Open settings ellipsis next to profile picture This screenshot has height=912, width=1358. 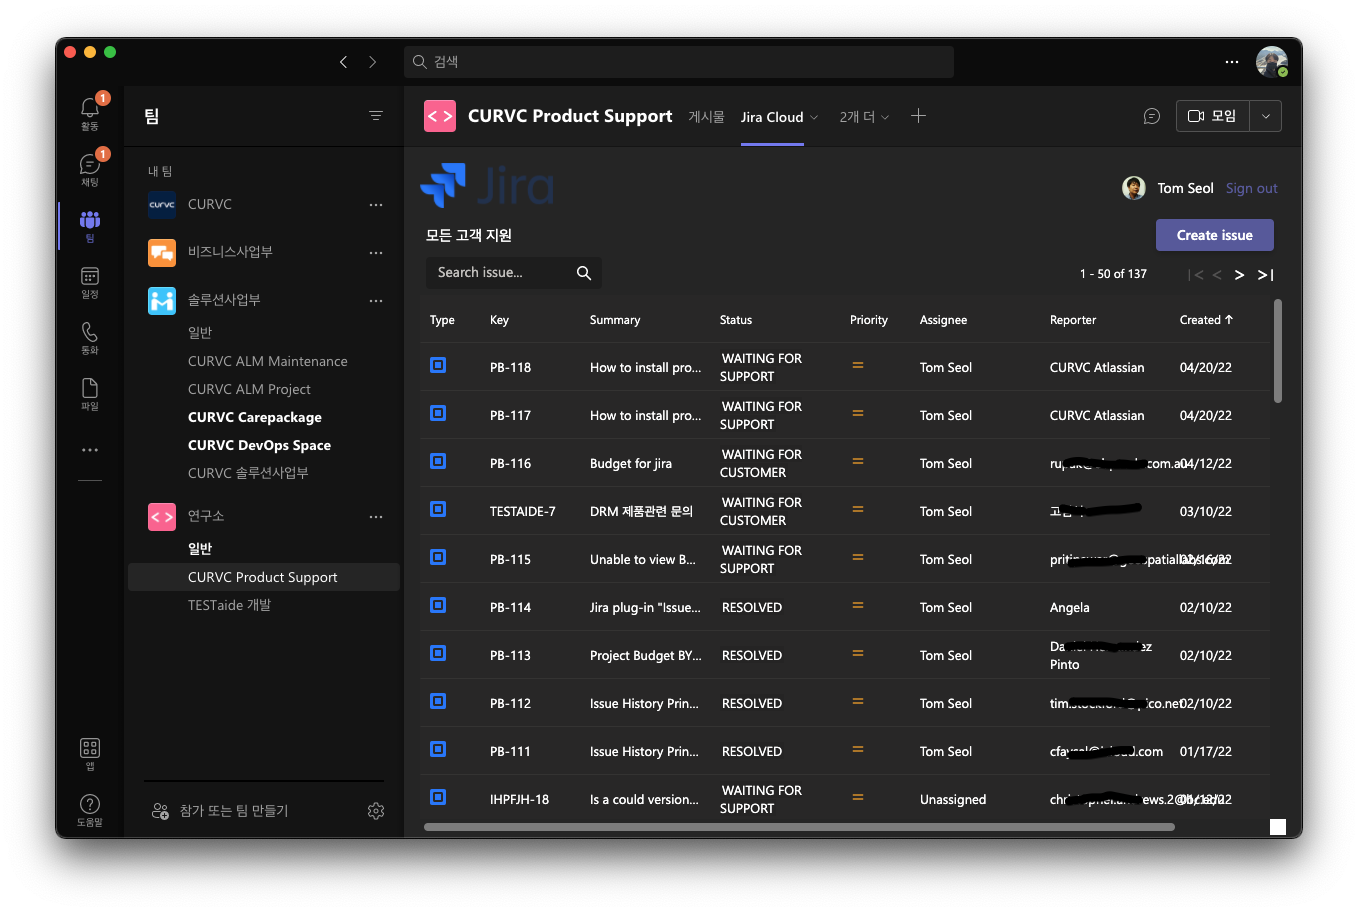point(1232,62)
